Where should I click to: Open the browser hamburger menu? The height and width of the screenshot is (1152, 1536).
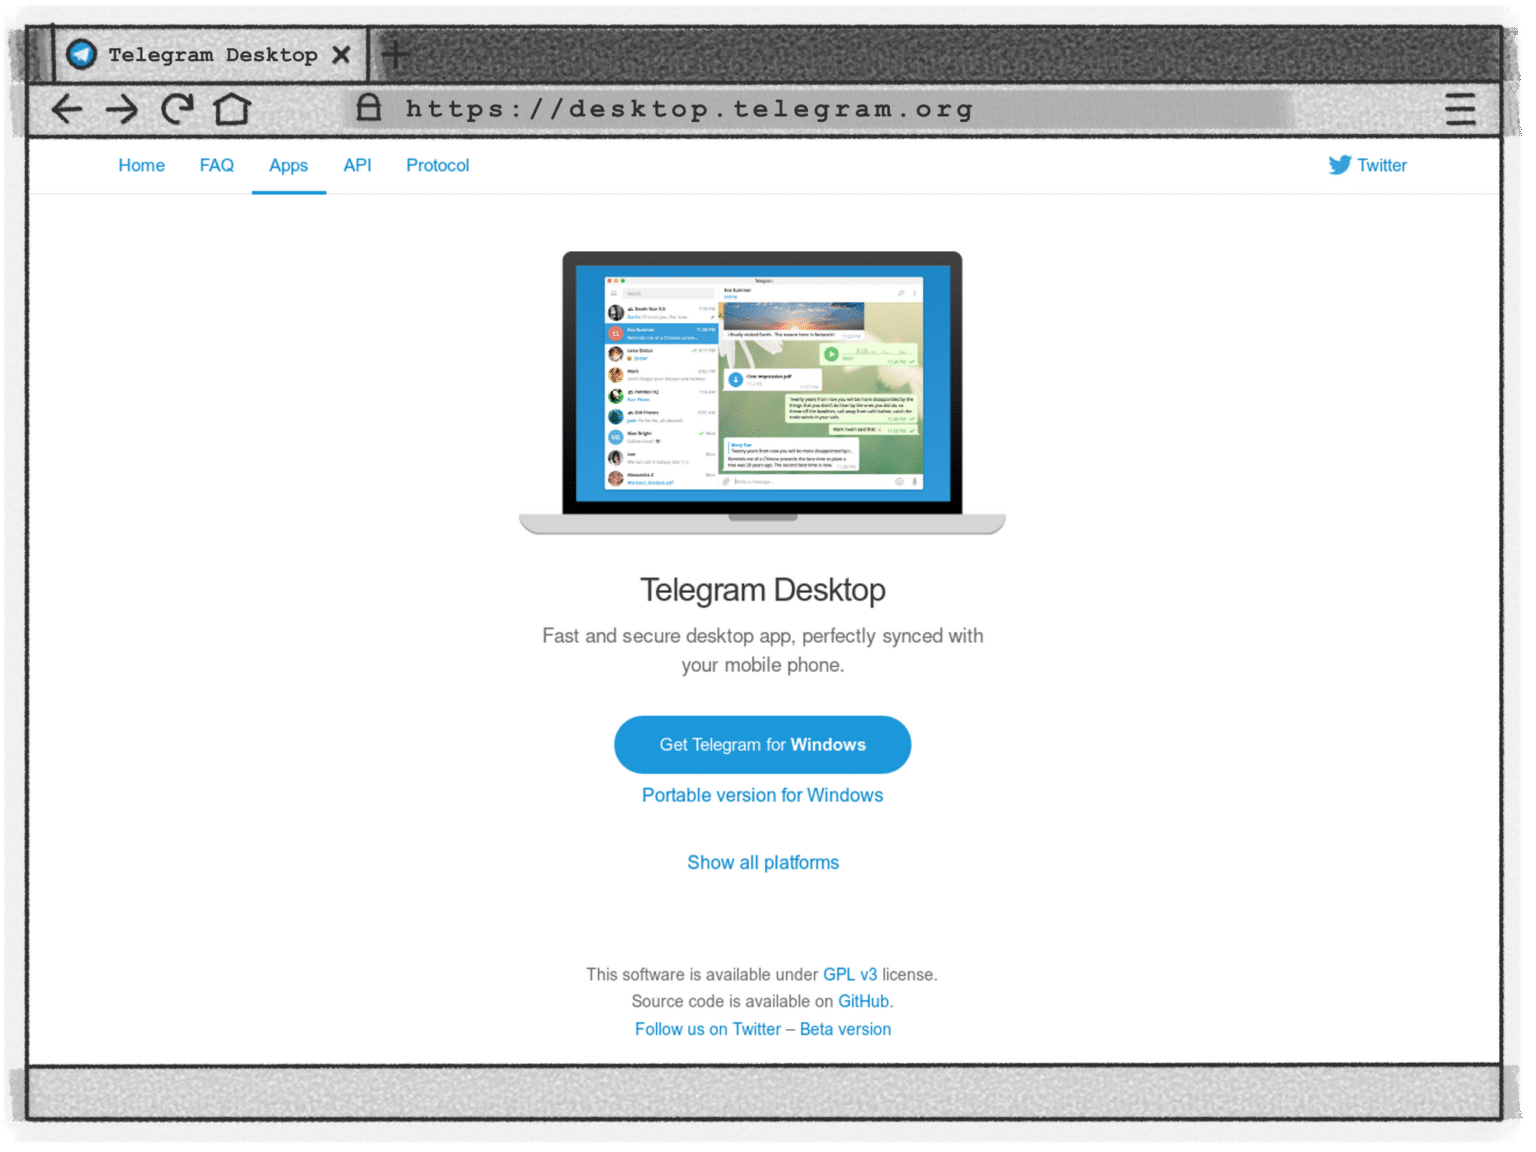pyautogui.click(x=1460, y=109)
